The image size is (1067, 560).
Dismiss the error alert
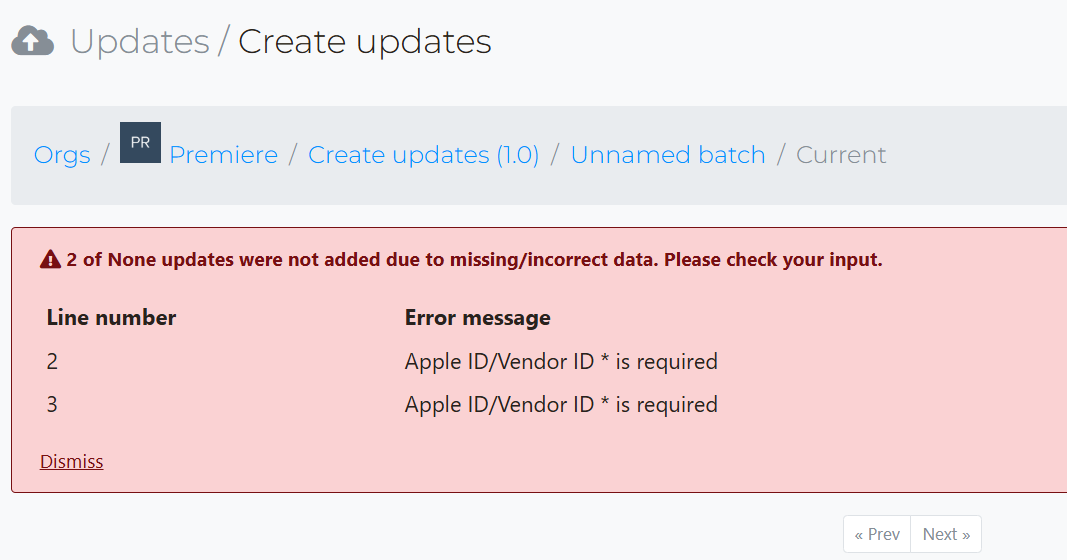(71, 461)
